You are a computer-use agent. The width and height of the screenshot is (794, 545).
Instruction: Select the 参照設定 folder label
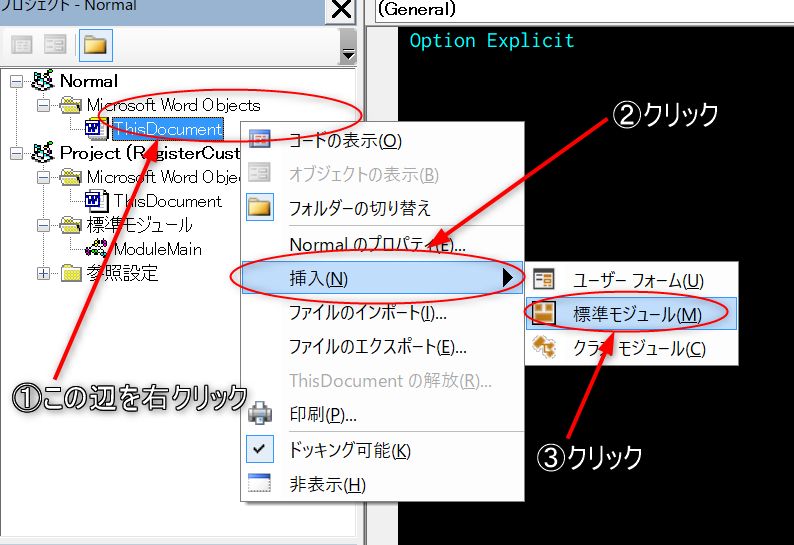(x=122, y=273)
